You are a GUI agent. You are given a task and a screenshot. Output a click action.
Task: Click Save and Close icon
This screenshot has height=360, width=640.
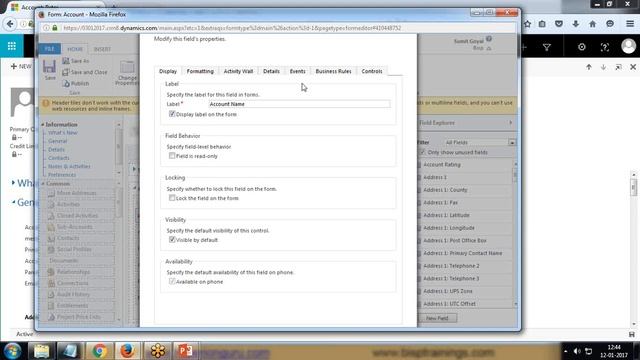pos(66,72)
